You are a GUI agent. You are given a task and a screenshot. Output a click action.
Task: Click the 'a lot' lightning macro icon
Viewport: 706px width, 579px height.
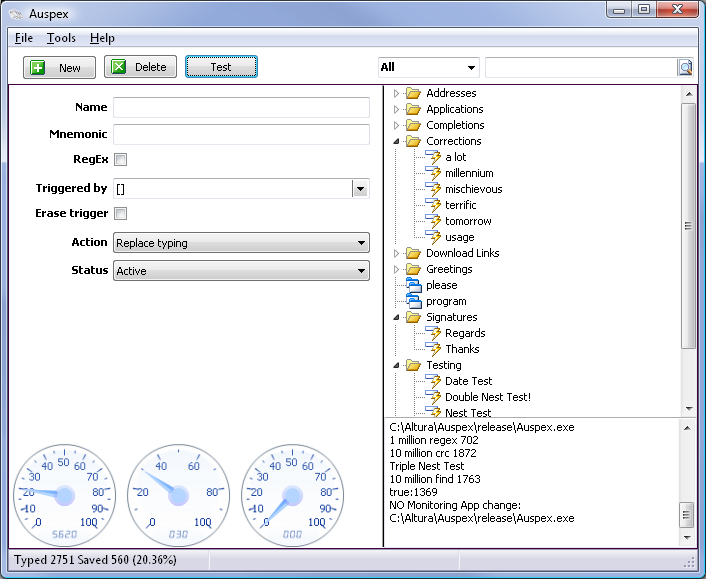tap(433, 157)
